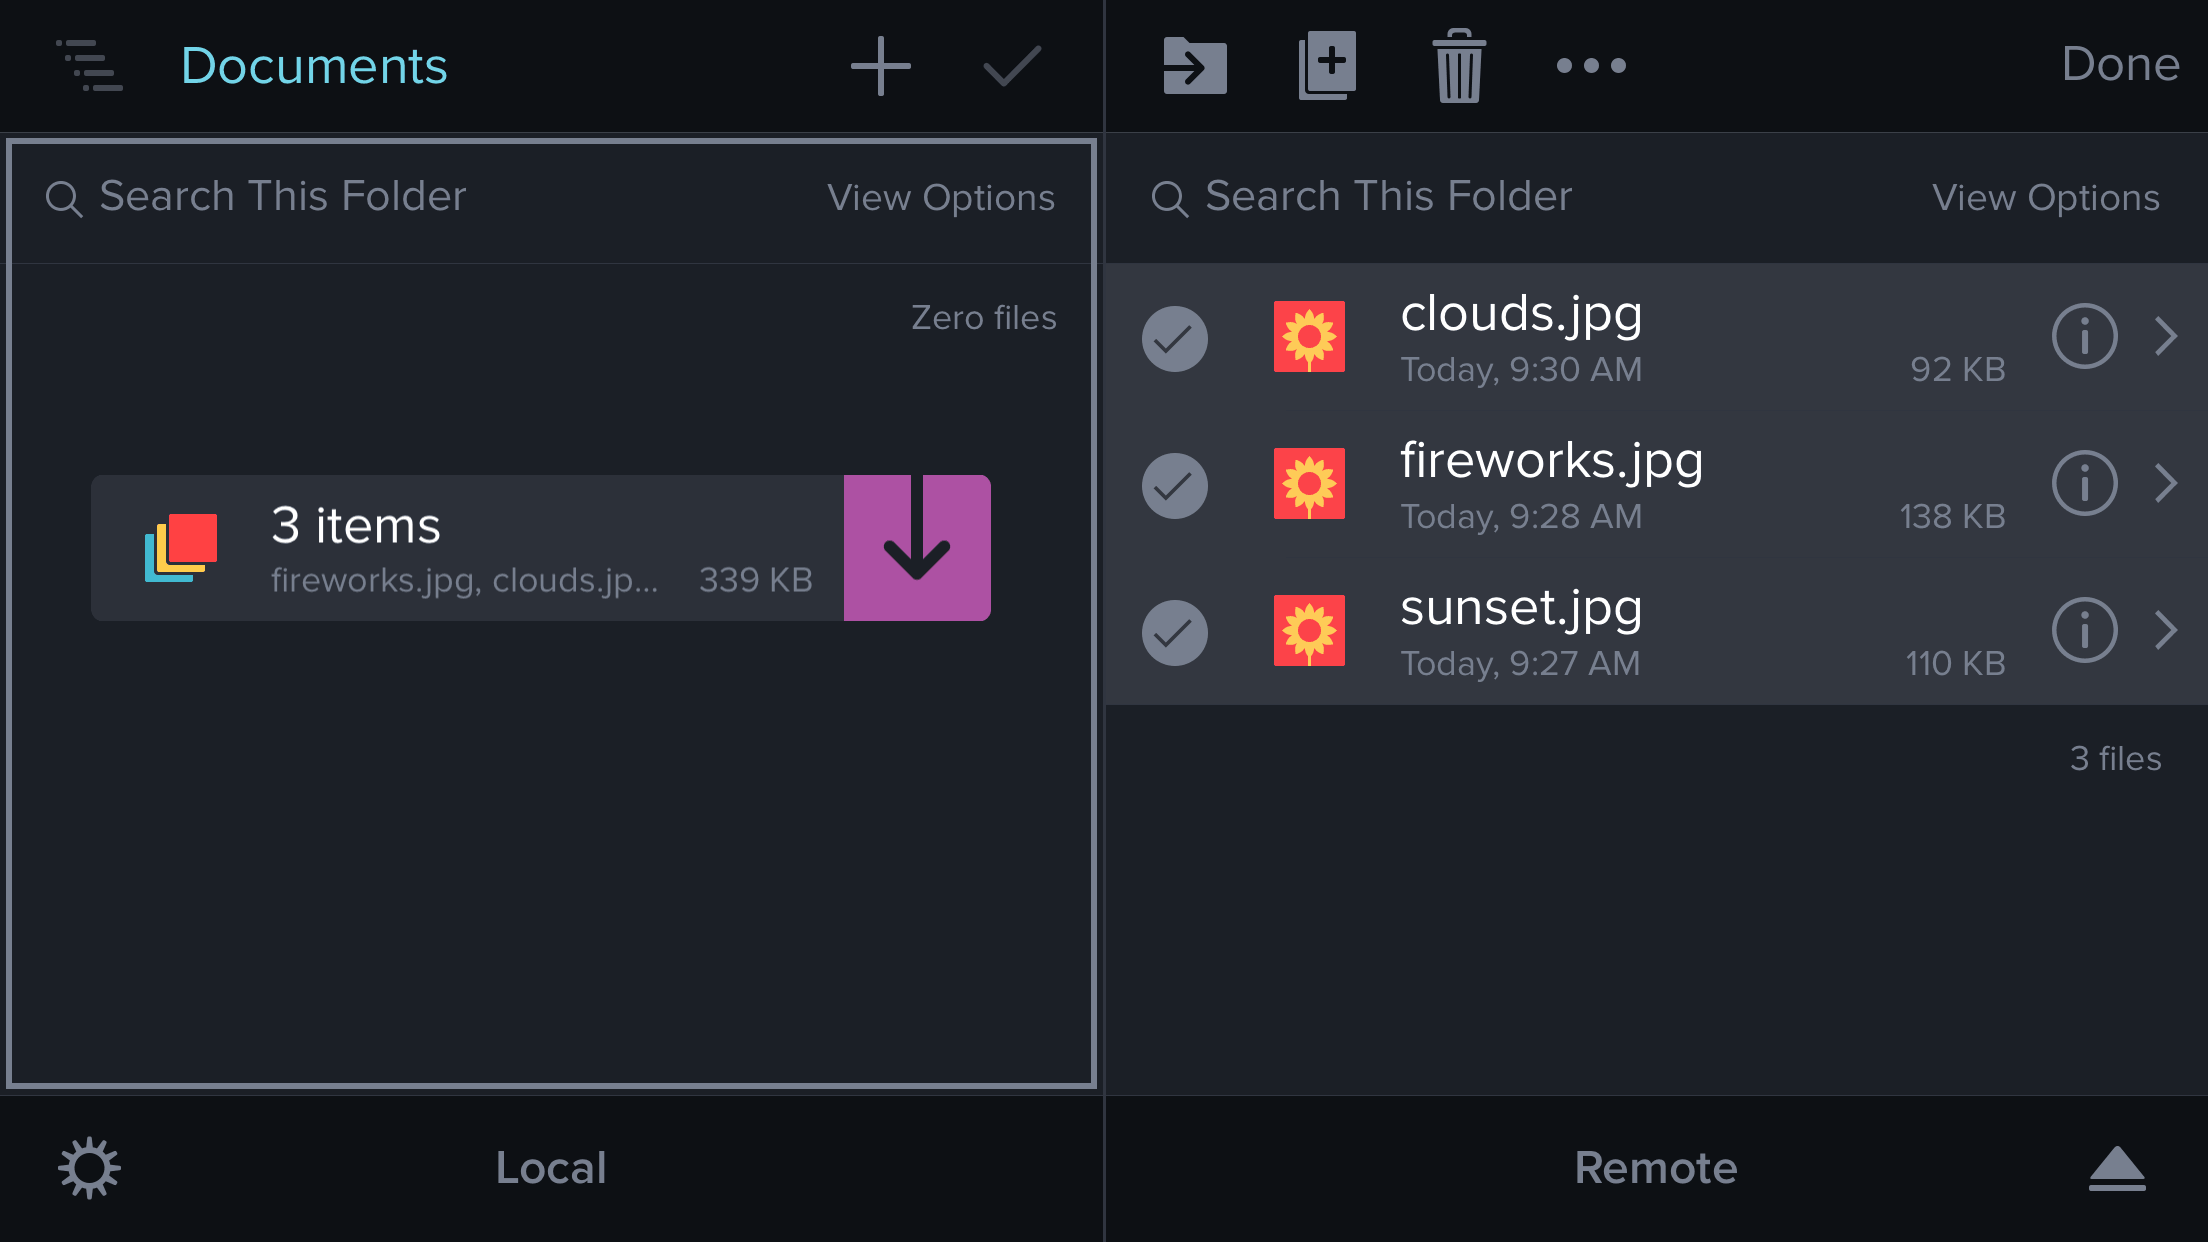This screenshot has height=1242, width=2208.
Task: Switch to the Local tab
Action: click(x=551, y=1168)
